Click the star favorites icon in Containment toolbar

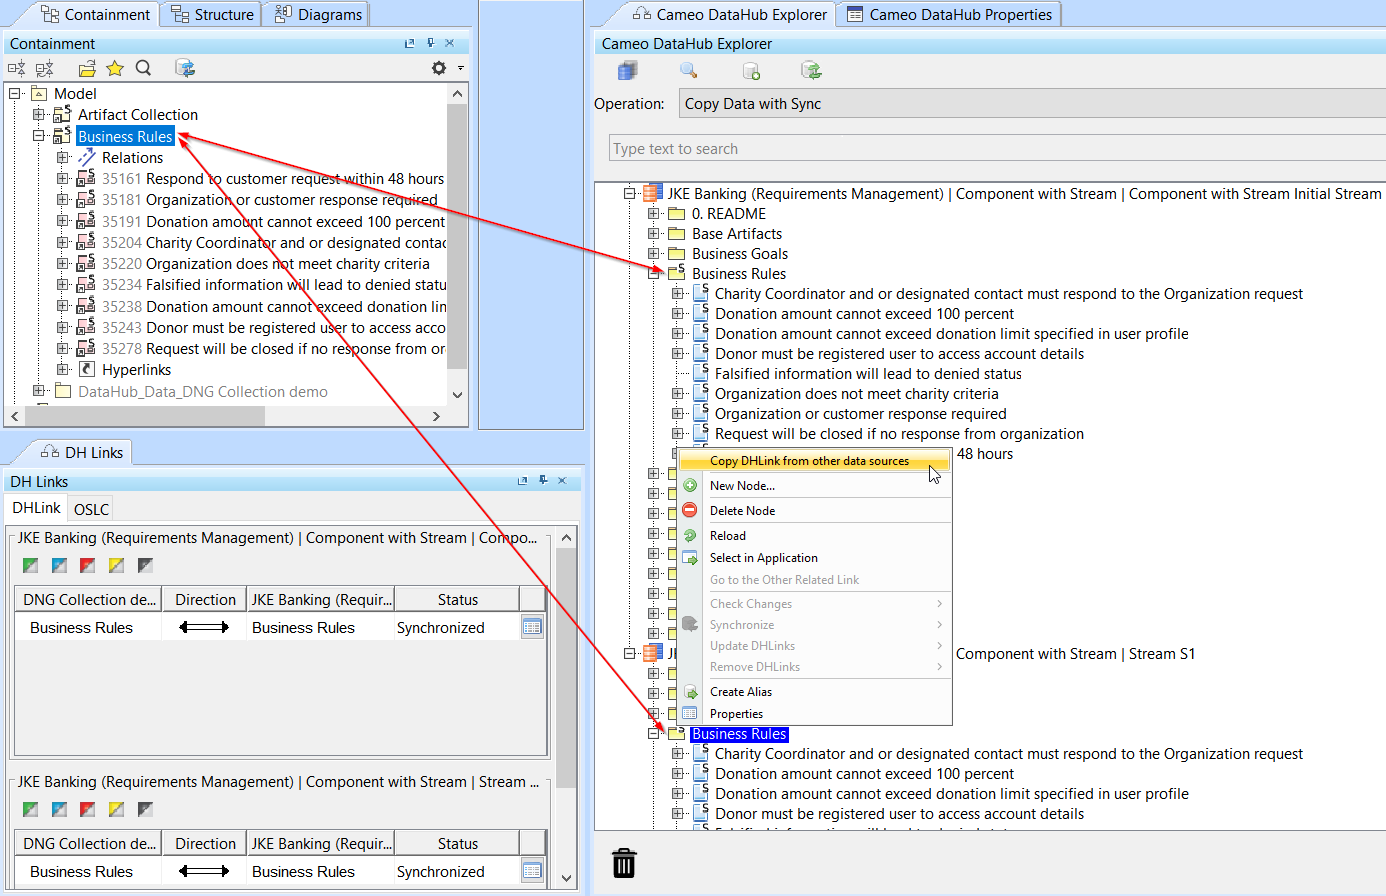click(x=115, y=68)
